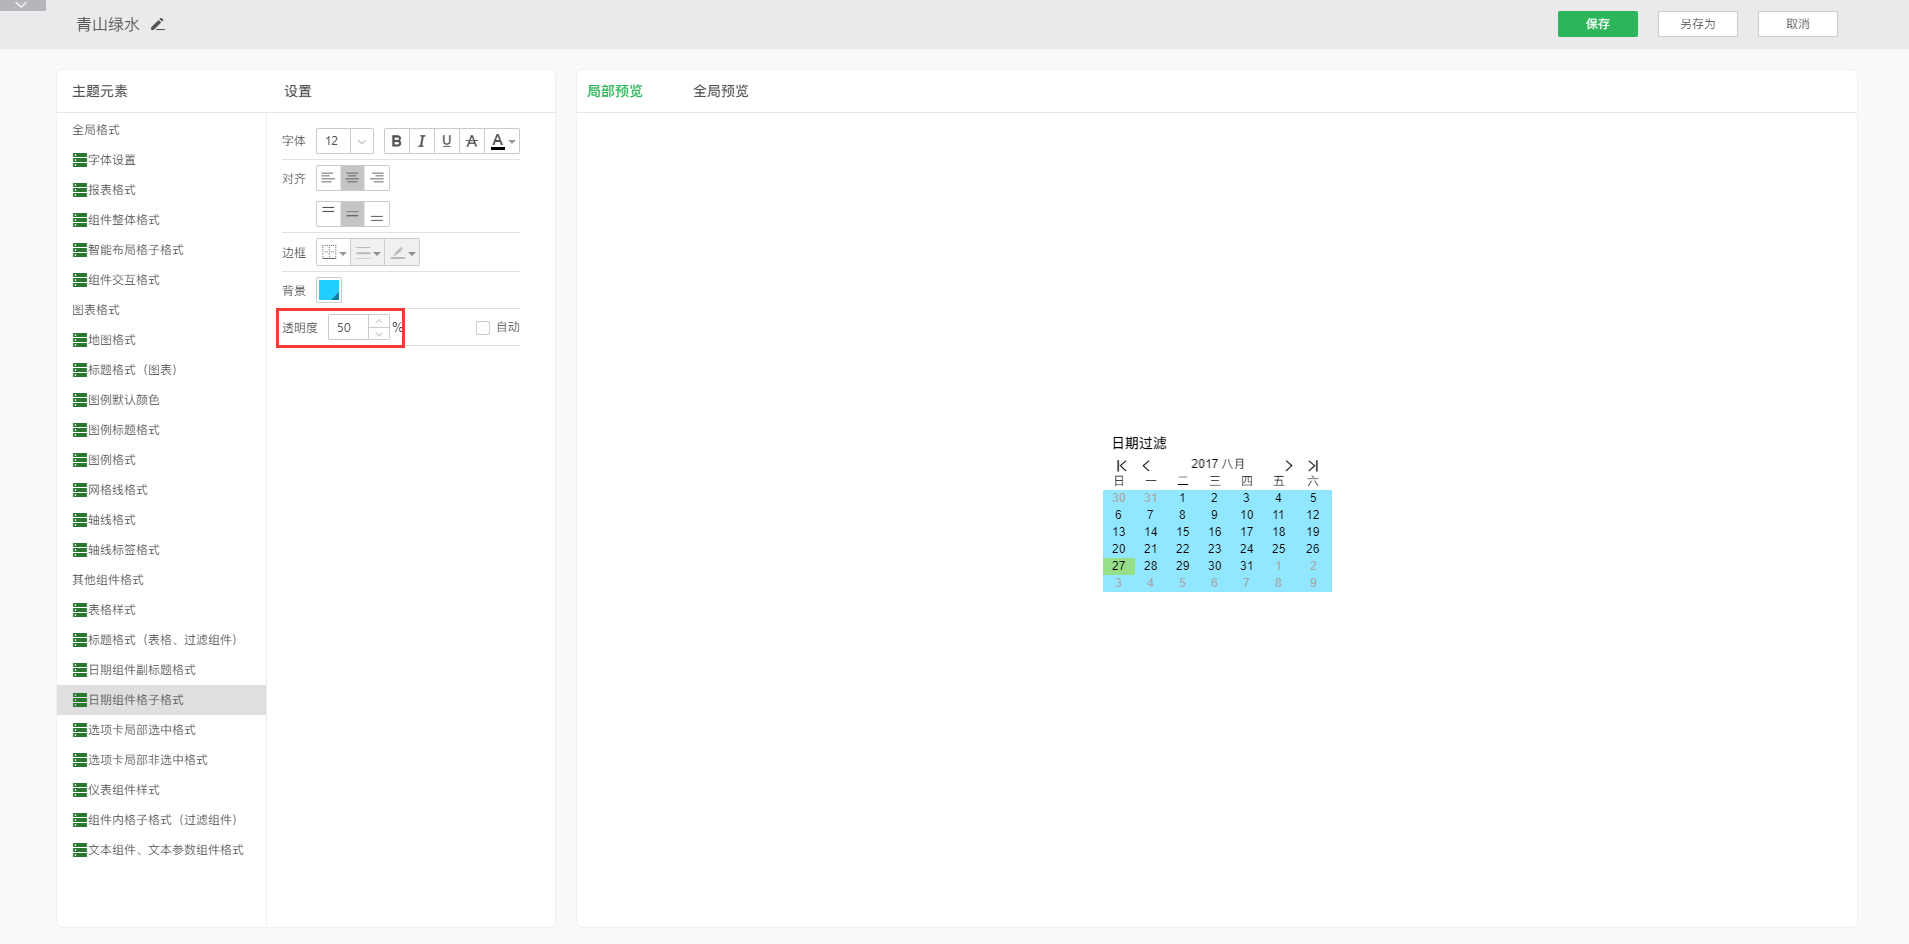
Task: Go to next month in calendar
Action: click(x=1289, y=465)
